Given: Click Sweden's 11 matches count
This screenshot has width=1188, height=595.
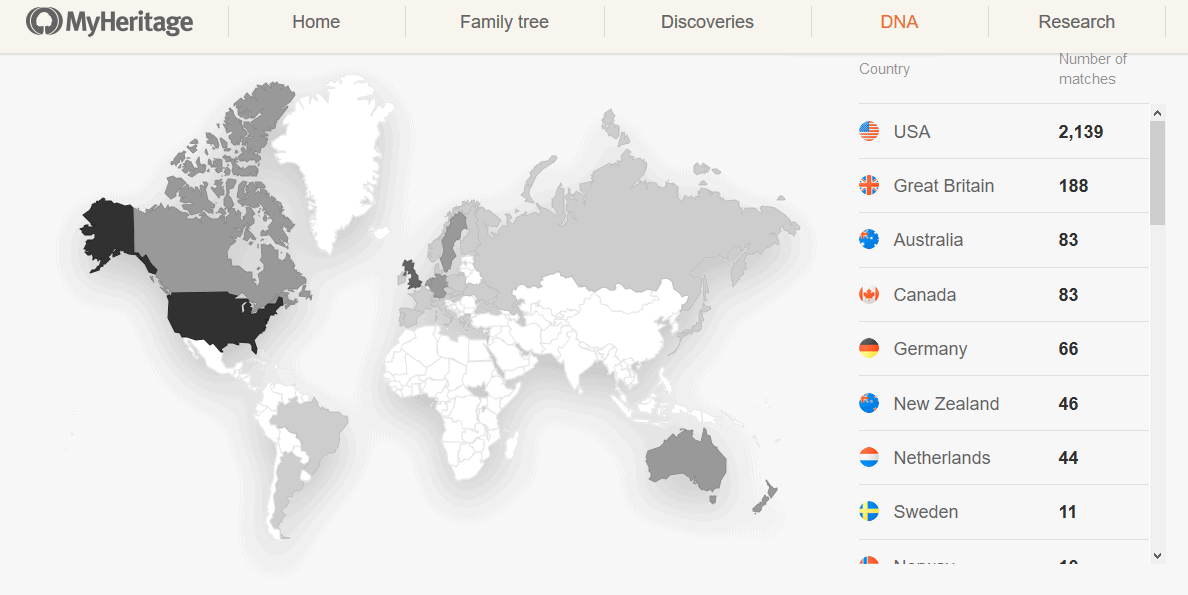Looking at the screenshot, I should tap(1068, 512).
